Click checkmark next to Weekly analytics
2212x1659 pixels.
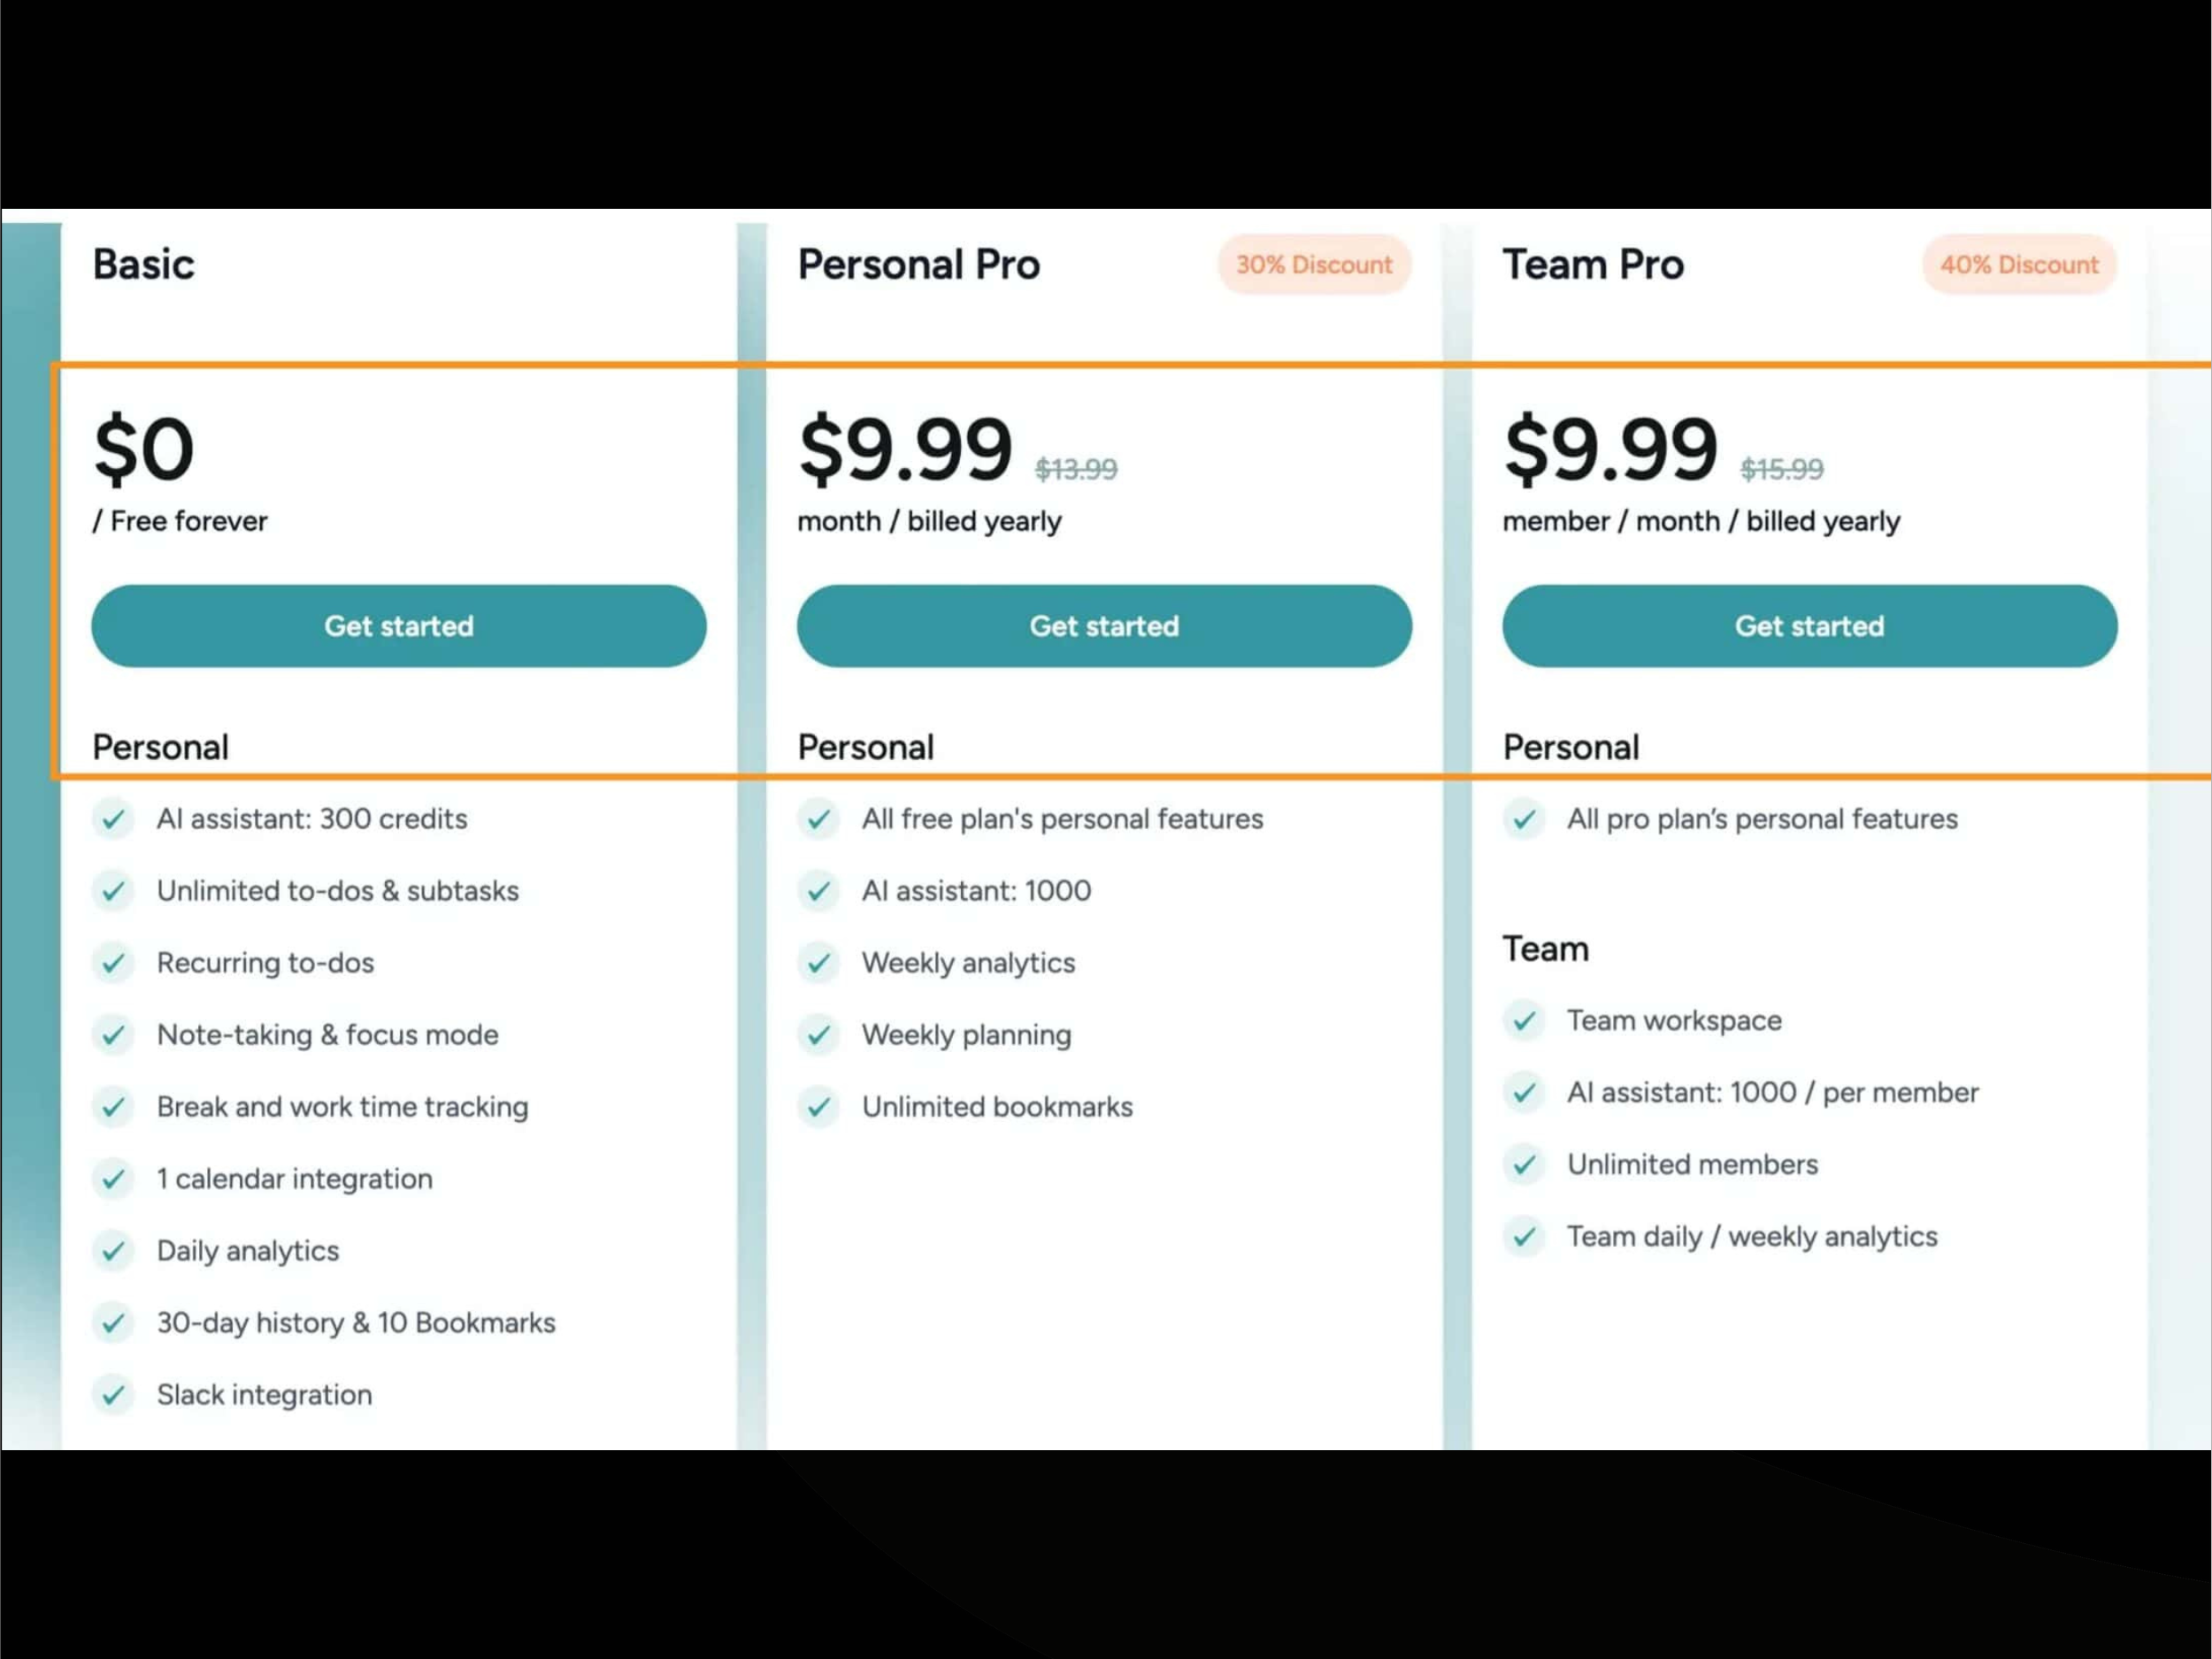tap(818, 963)
